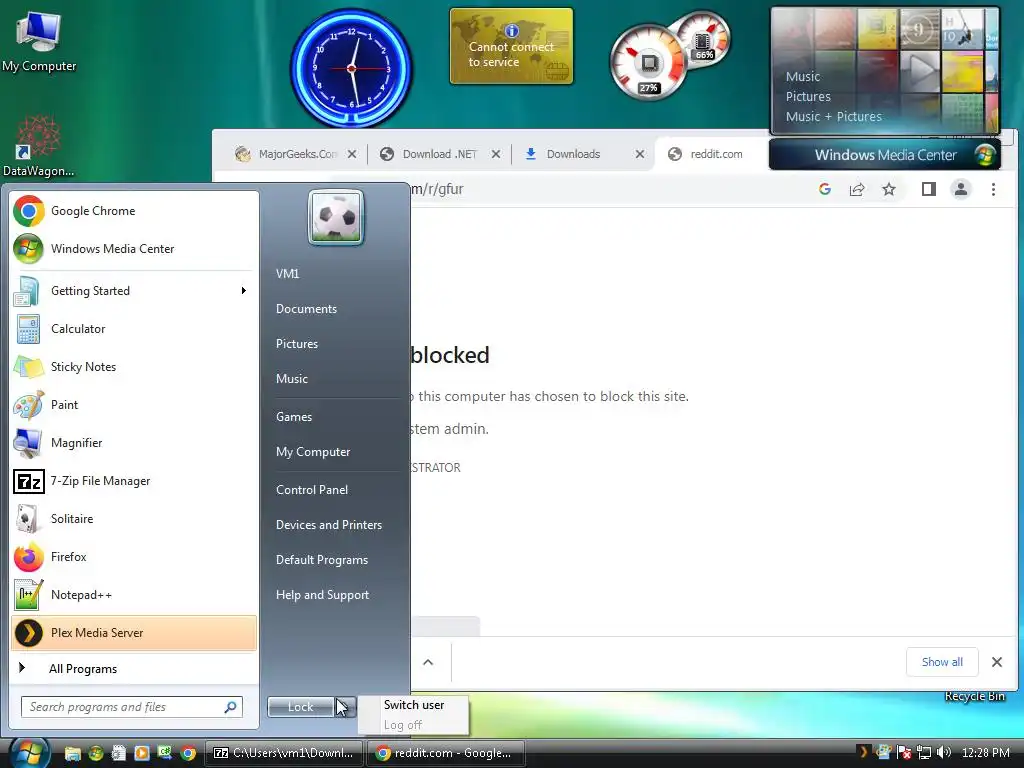Click Show all downloads button
The image size is (1024, 768).
tap(942, 662)
